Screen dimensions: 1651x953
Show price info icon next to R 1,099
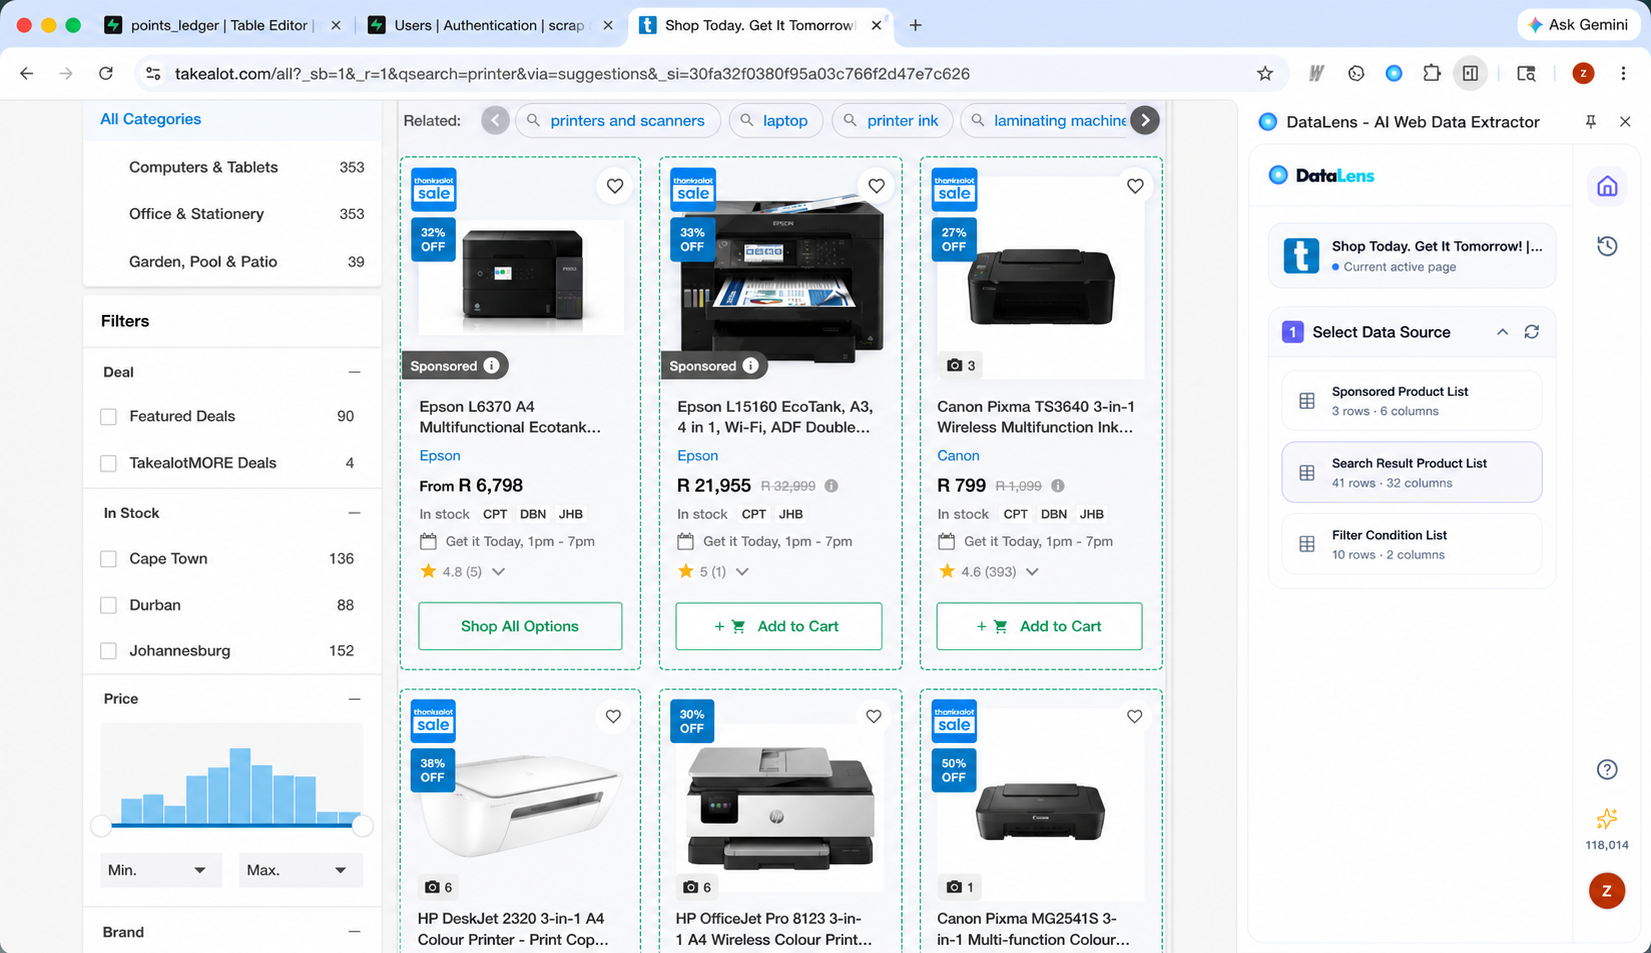[1057, 486]
